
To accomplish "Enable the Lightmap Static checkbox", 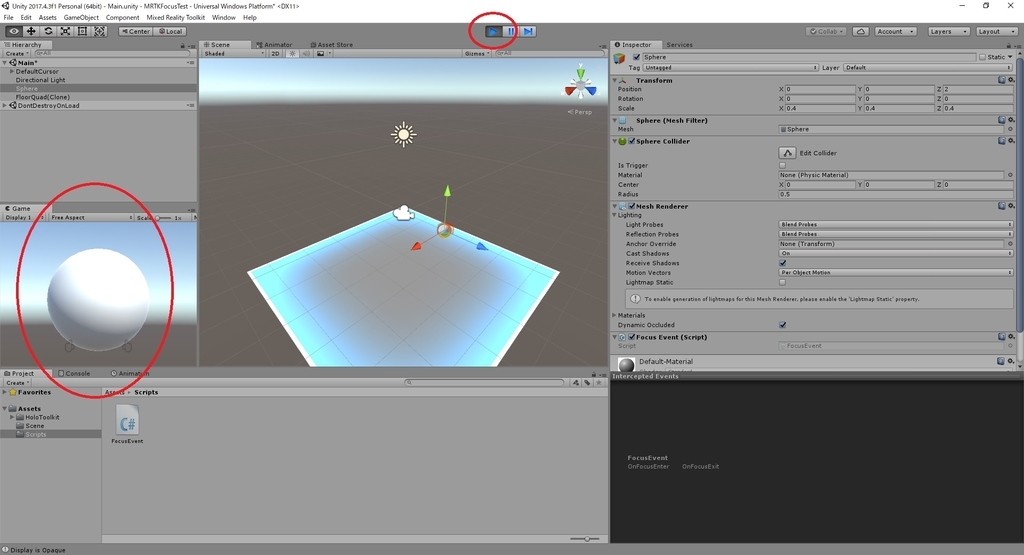I will coord(782,282).
